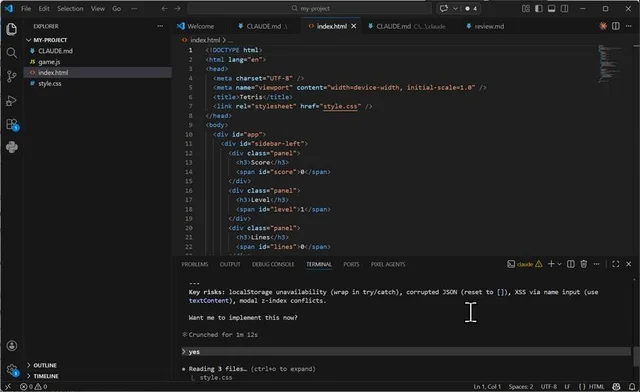The image size is (640, 392).
Task: Split the terminal panel
Action: 571,264
